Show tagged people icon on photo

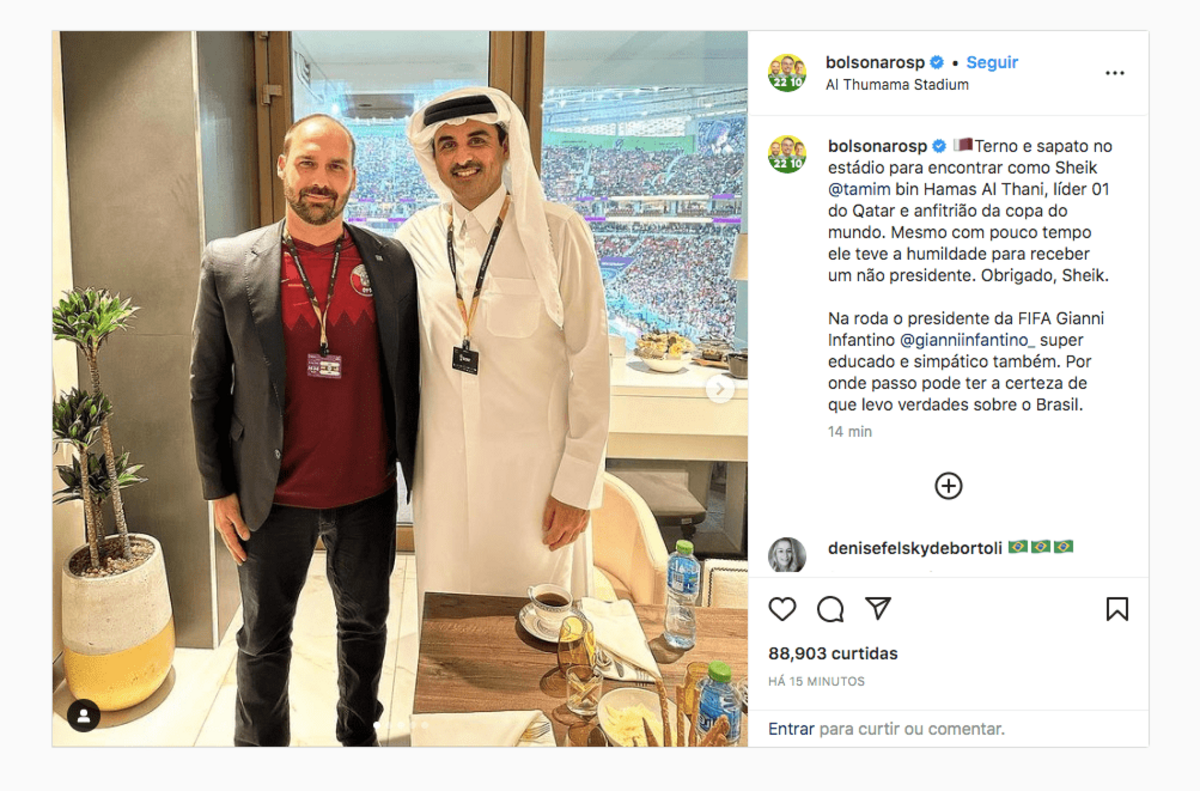click(x=84, y=715)
